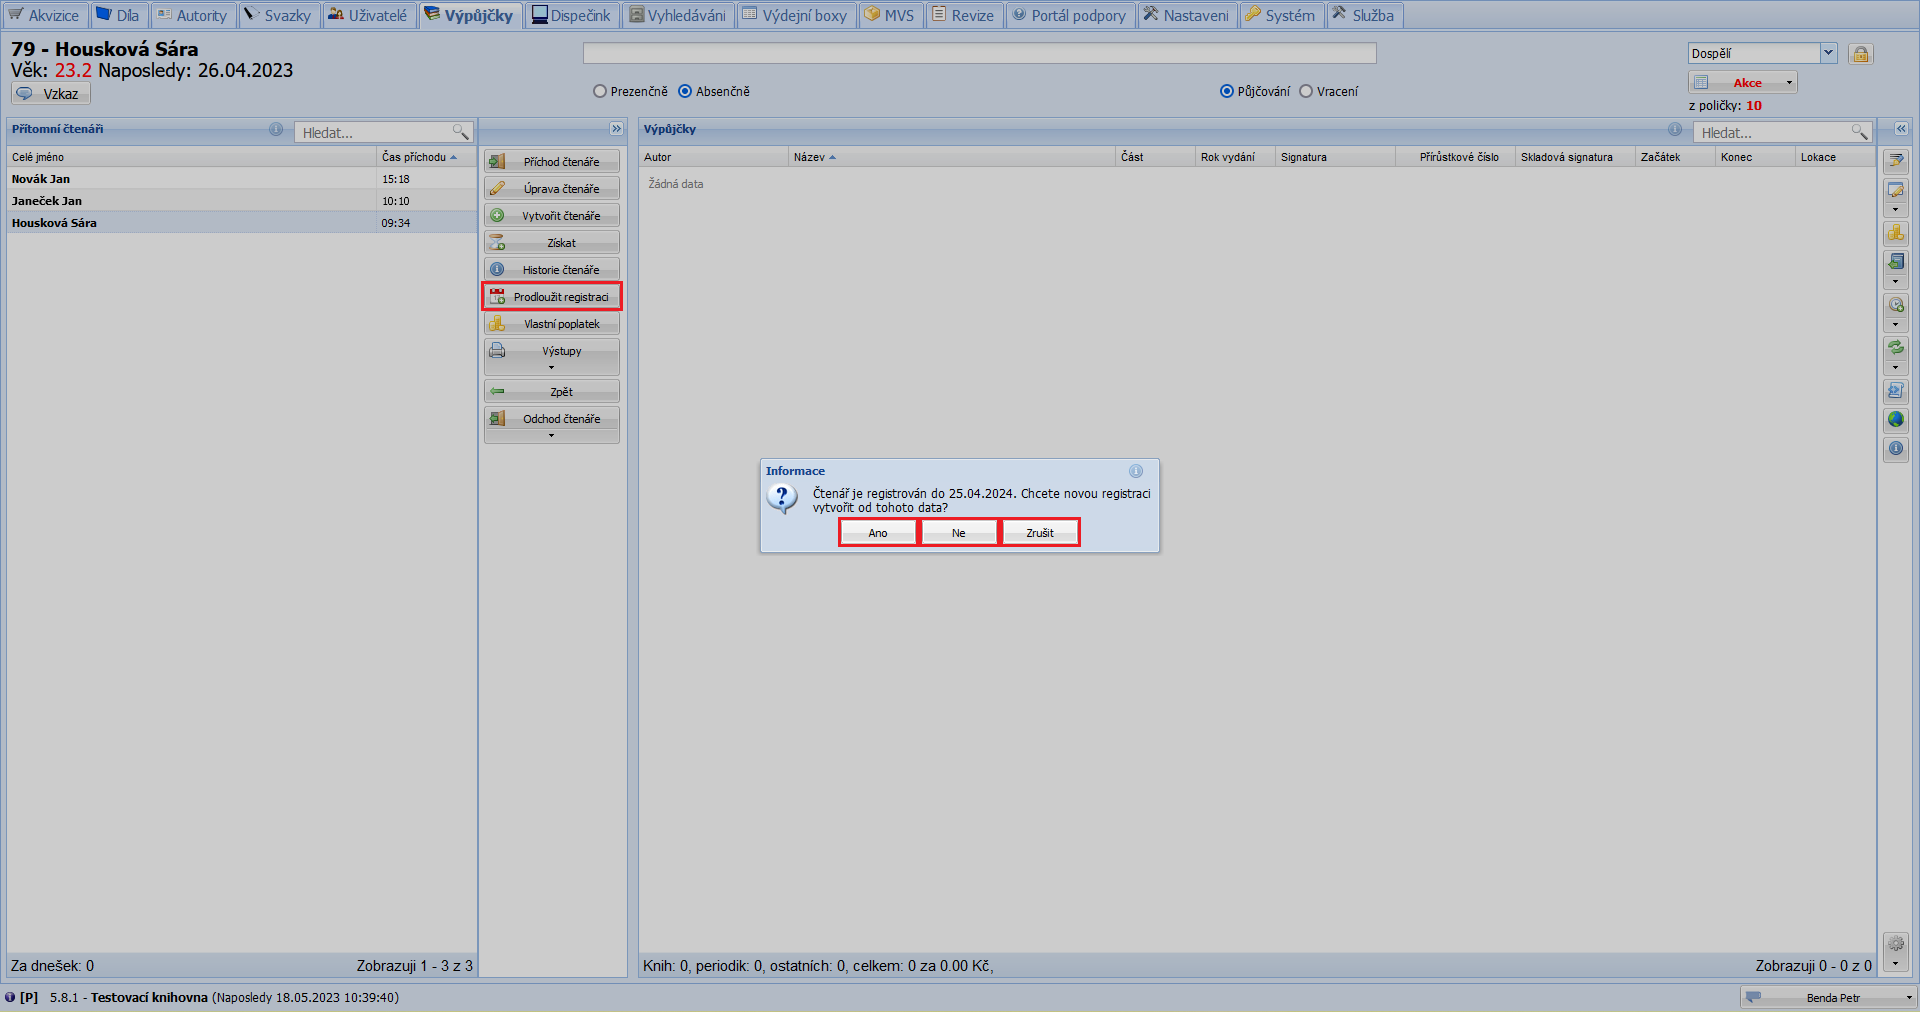The height and width of the screenshot is (1012, 1920).
Task: Click magnifier icon in readers search box
Action: click(x=460, y=132)
